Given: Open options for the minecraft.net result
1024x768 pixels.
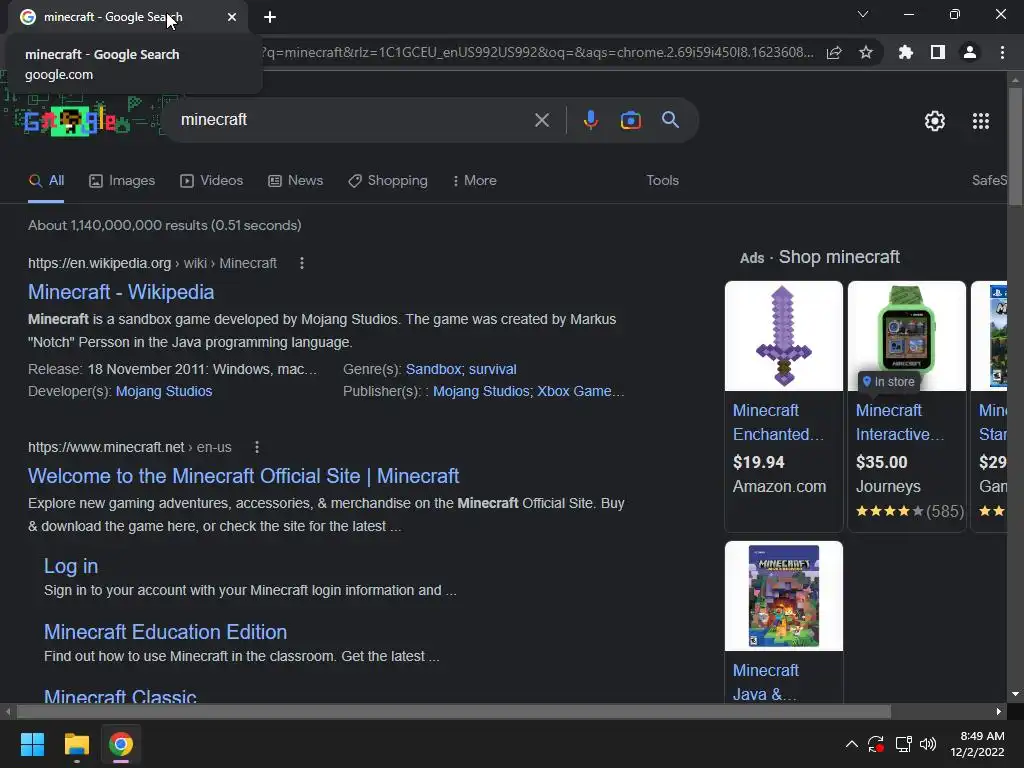Looking at the screenshot, I should [257, 447].
